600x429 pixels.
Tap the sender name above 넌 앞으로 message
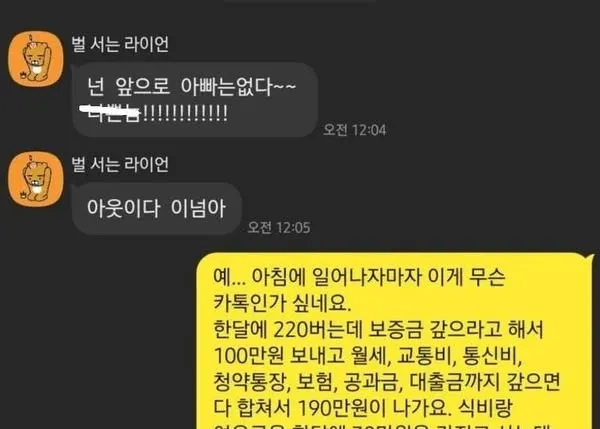(x=120, y=44)
